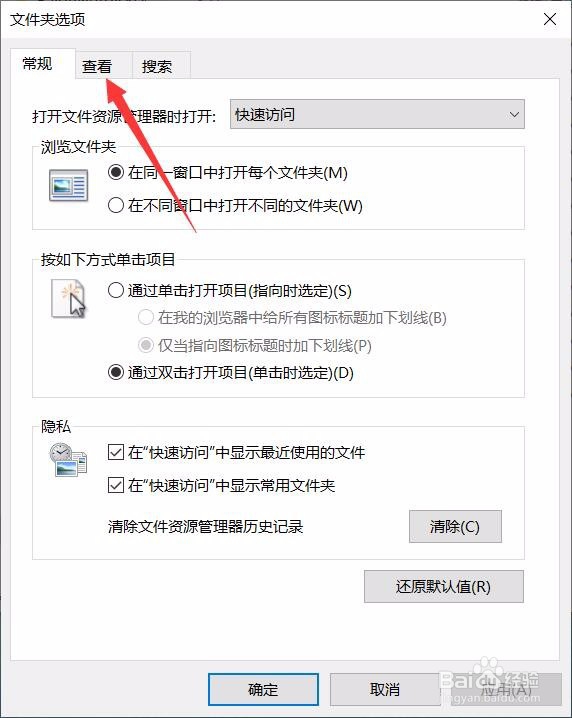The image size is (572, 718).
Task: Open the 打开文件资源管理器时打开 combo box
Action: (377, 114)
